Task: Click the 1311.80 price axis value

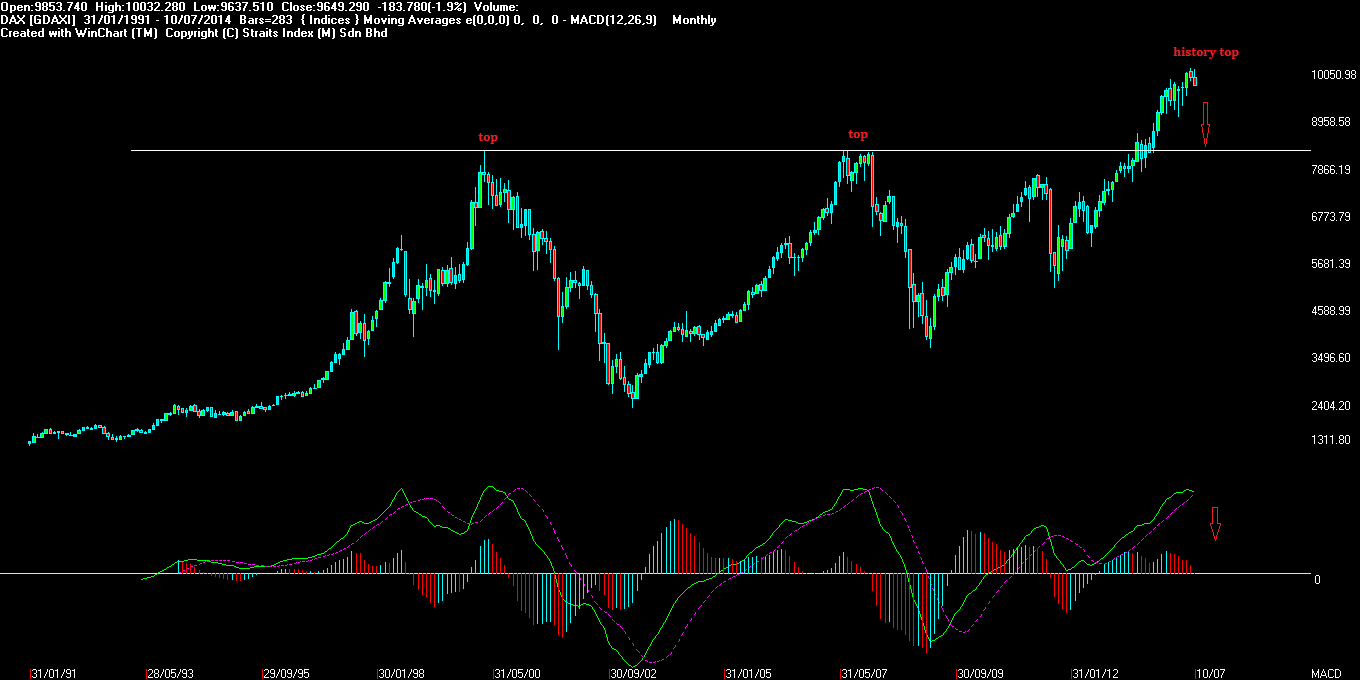Action: point(1333,440)
